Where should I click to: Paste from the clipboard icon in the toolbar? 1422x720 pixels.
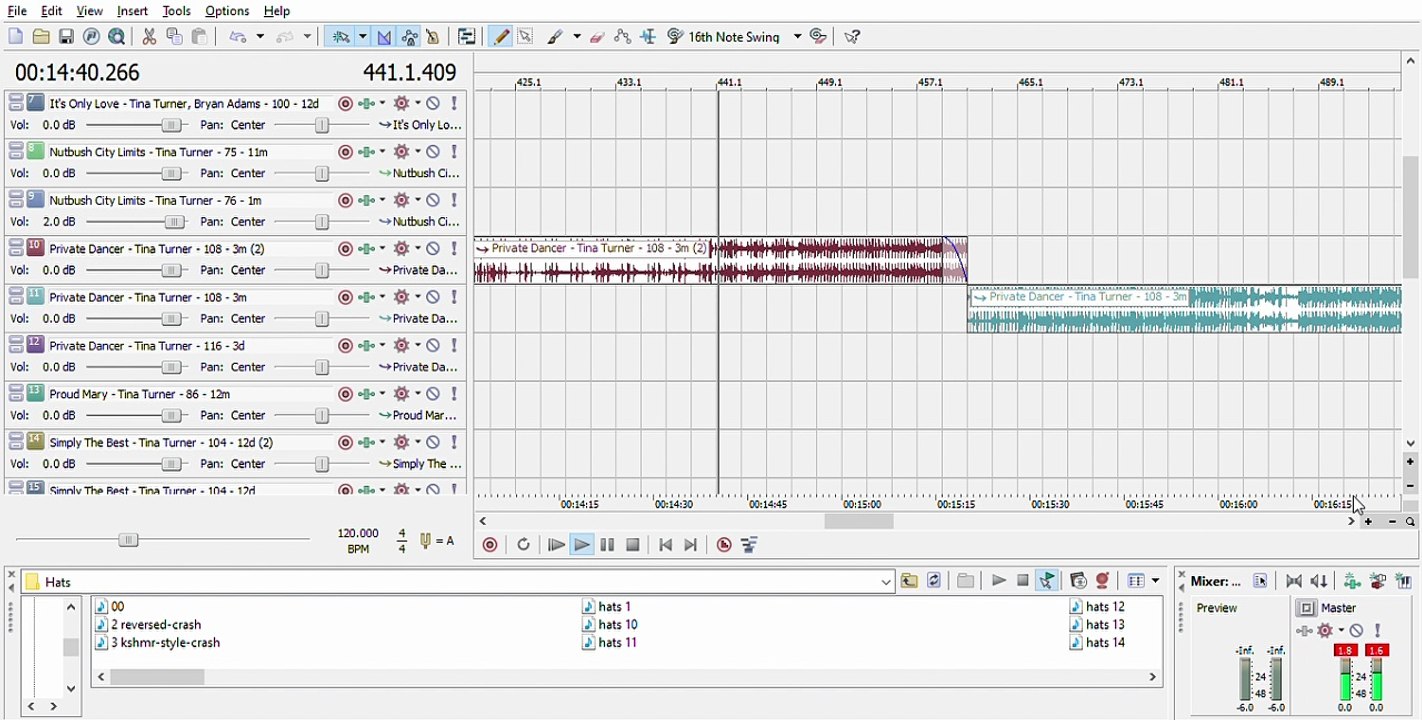(199, 37)
